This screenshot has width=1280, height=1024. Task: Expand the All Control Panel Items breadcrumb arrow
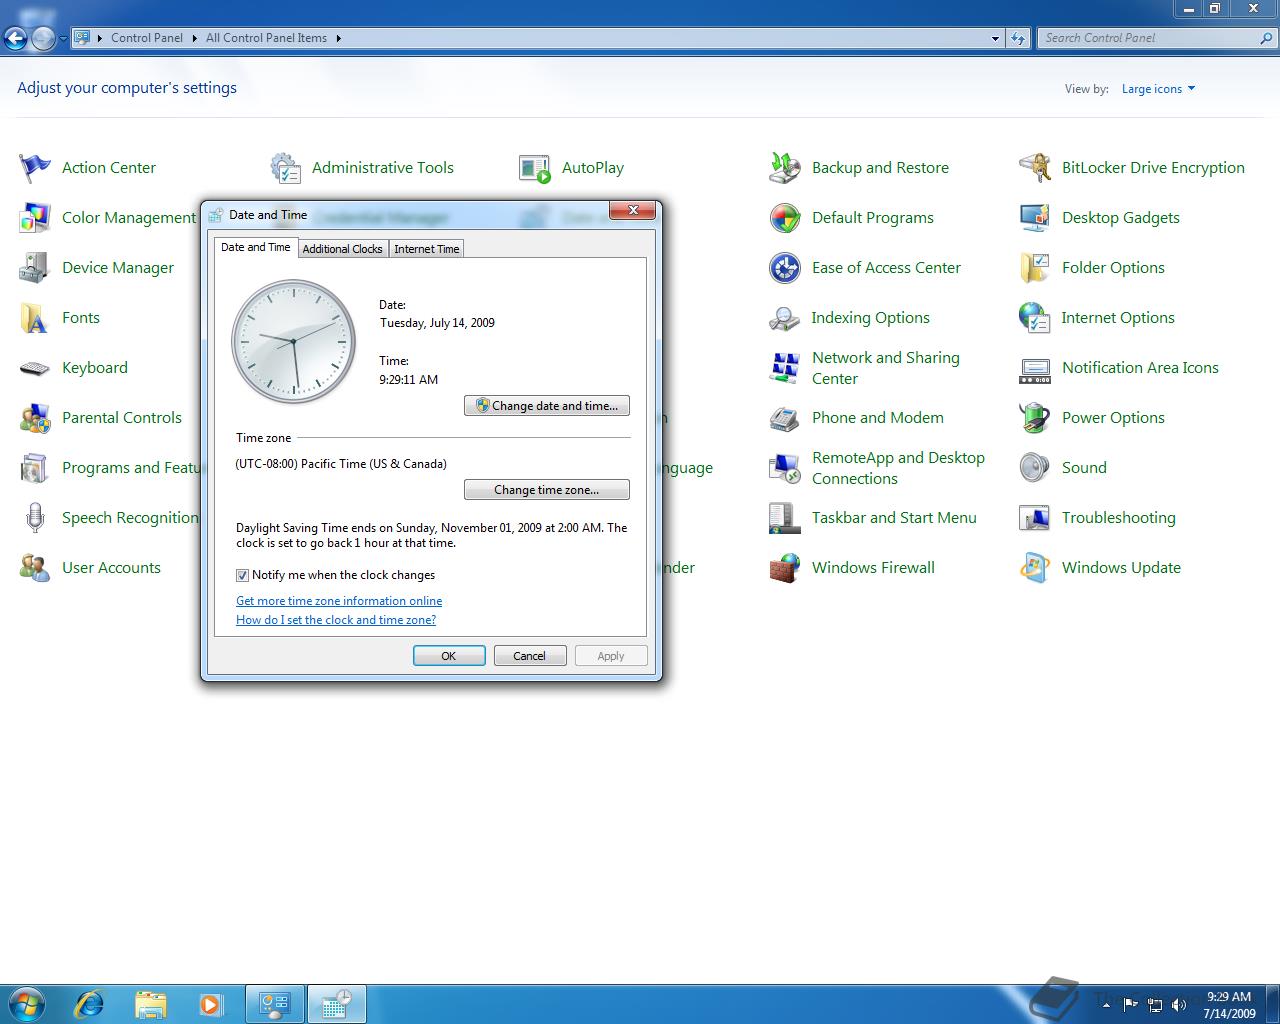(x=338, y=38)
